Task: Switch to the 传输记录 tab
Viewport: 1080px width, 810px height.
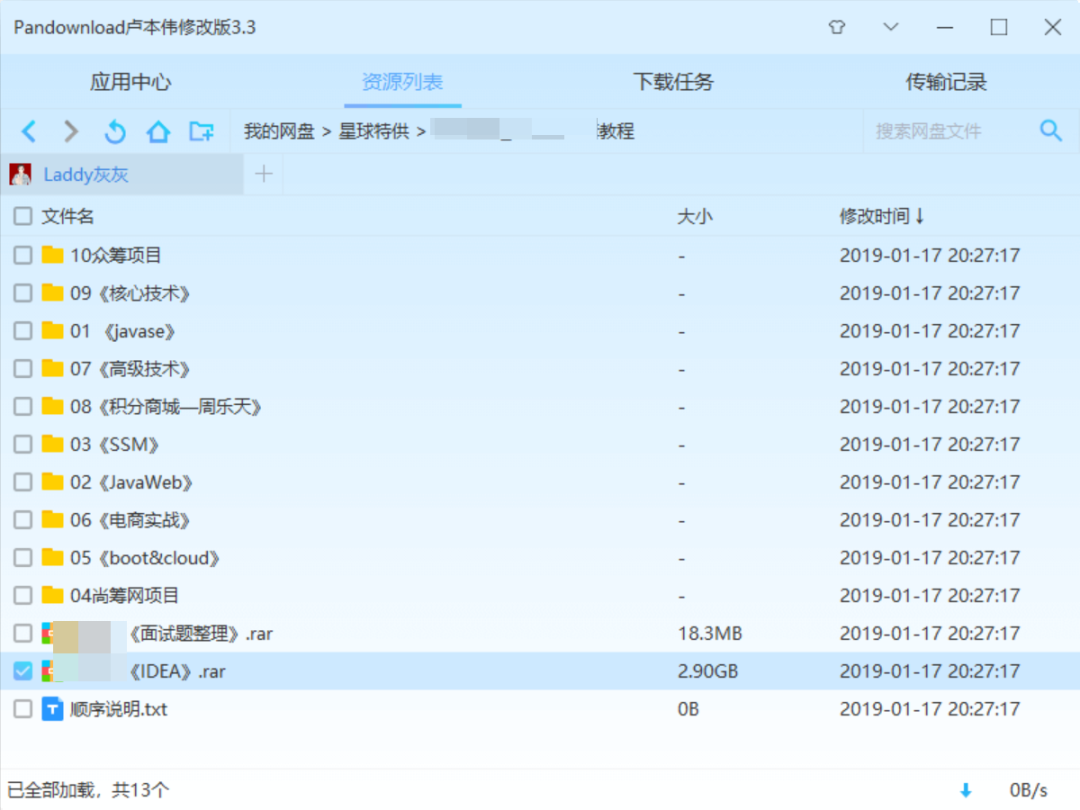Action: pos(946,82)
